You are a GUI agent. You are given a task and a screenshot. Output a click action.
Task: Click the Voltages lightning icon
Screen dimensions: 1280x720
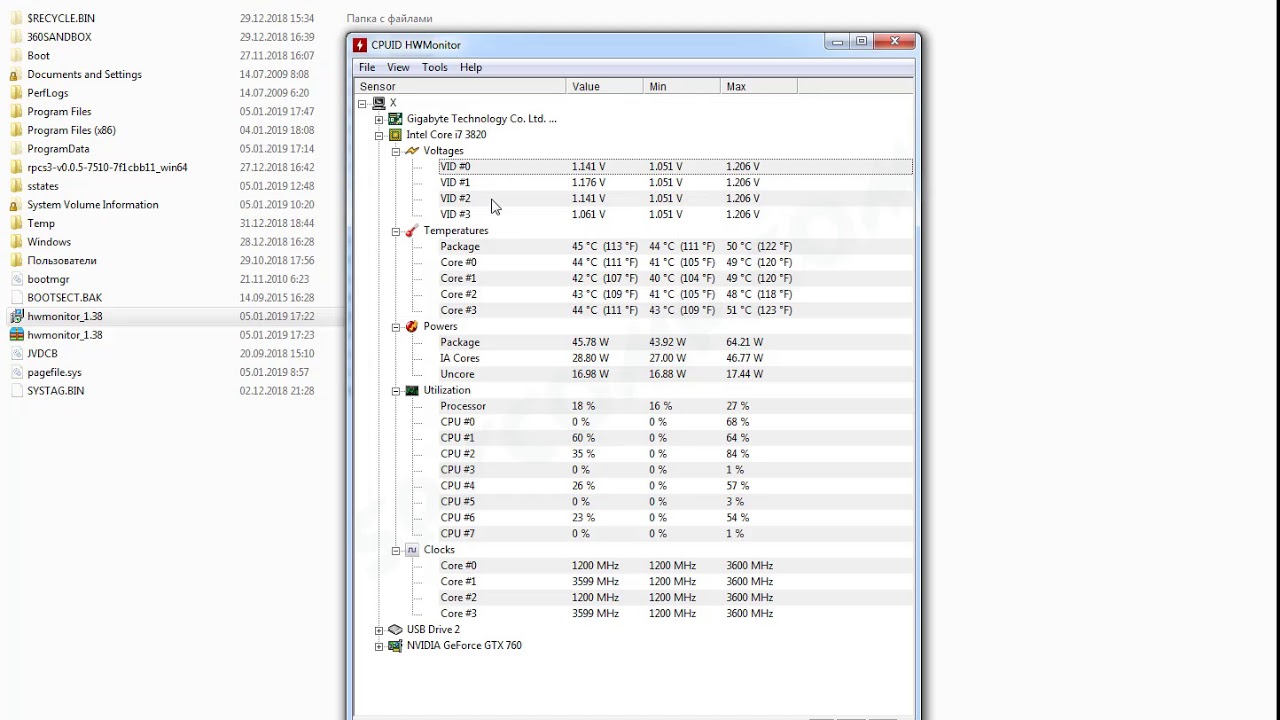412,151
